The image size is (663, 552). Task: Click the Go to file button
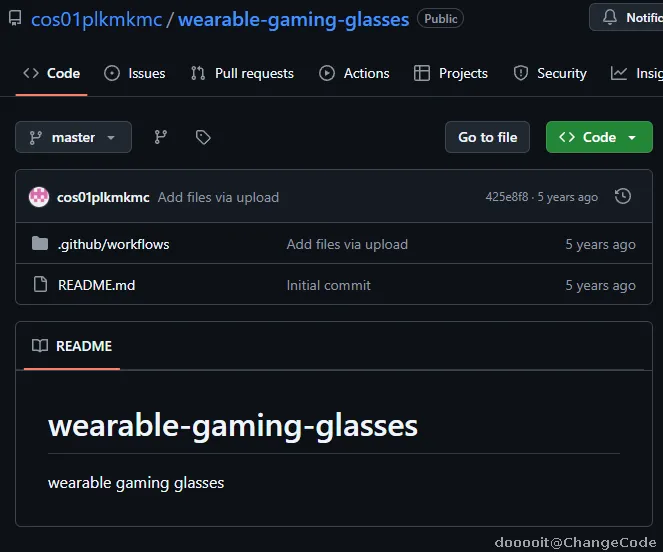coord(487,137)
